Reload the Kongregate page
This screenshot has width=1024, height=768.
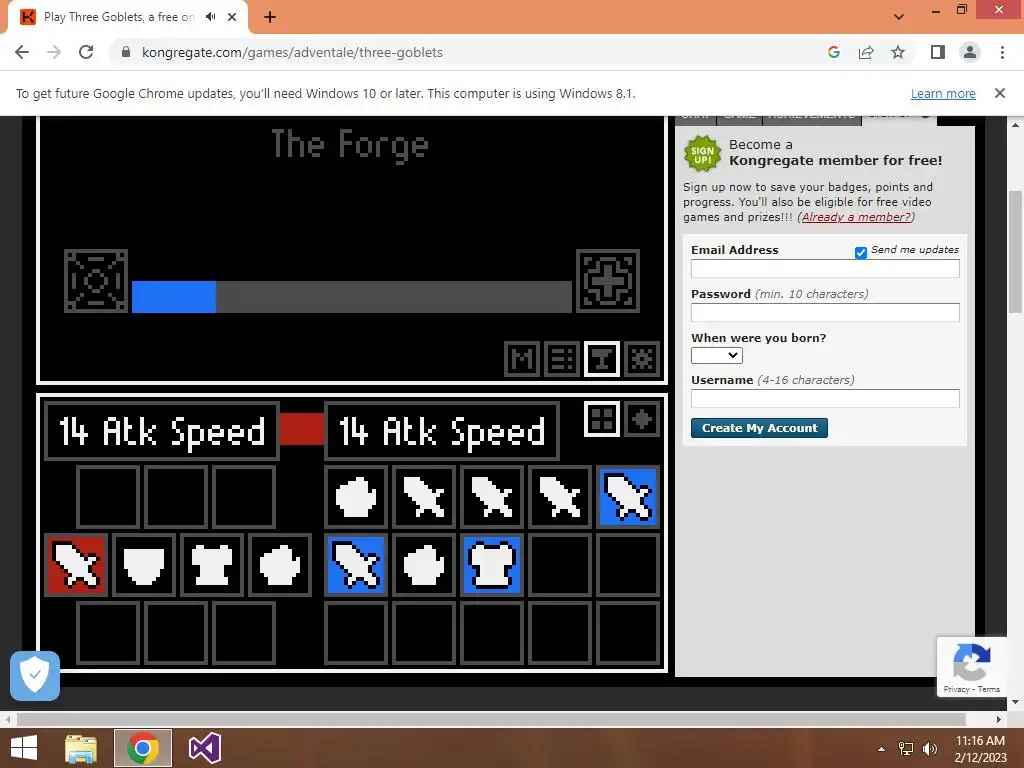click(x=86, y=52)
